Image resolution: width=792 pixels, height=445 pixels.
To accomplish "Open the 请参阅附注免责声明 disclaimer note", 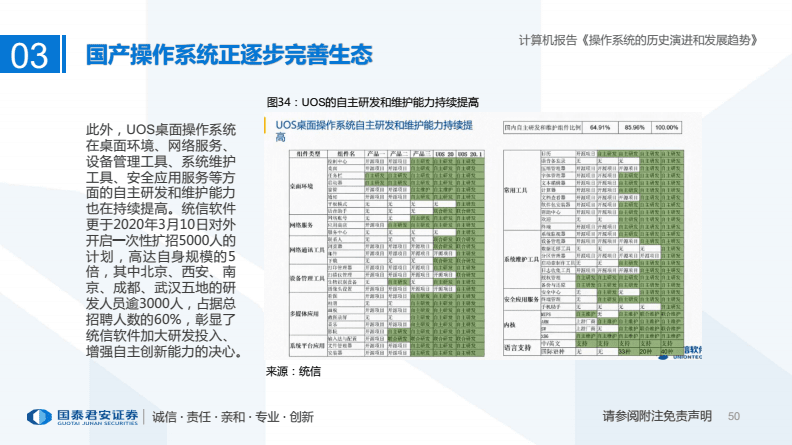I will 657,416.
